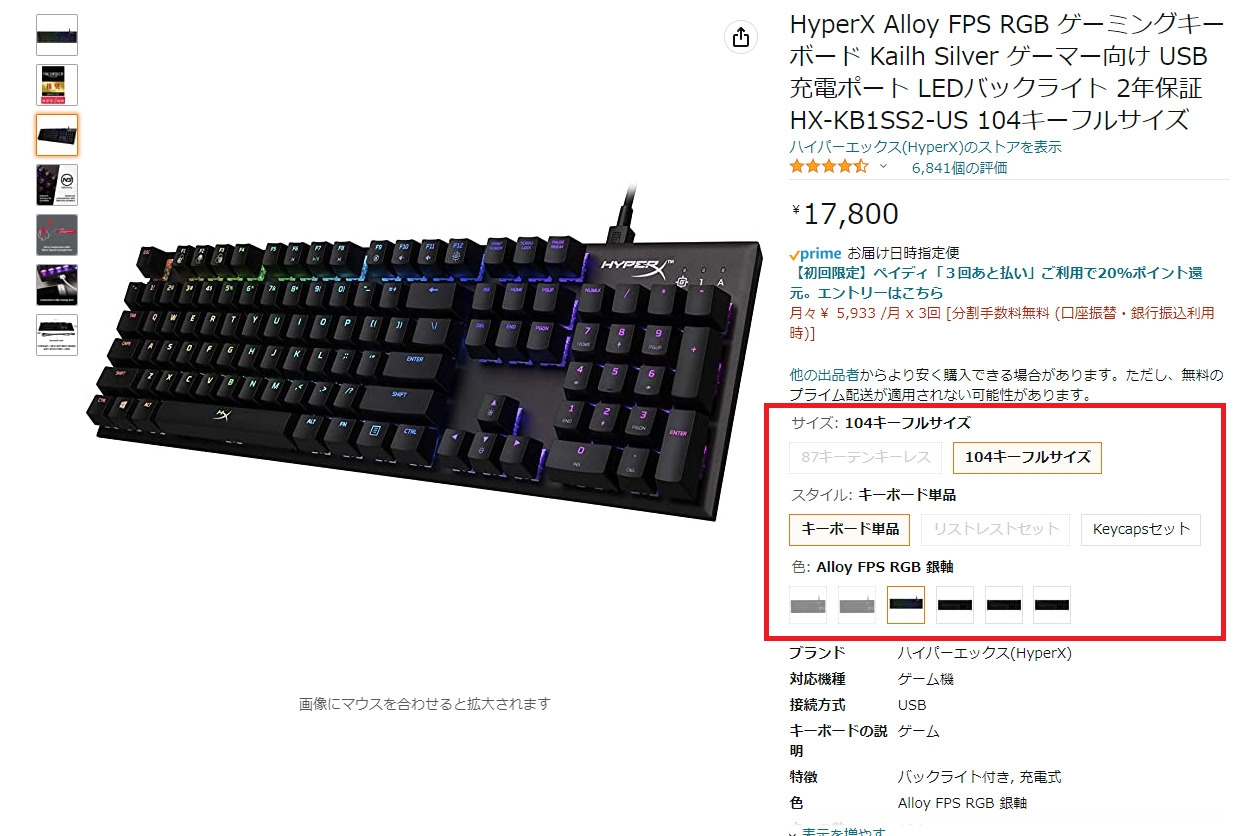The image size is (1239, 836).
Task: Select the sixth thumbnail with purple keys
Action: click(57, 285)
